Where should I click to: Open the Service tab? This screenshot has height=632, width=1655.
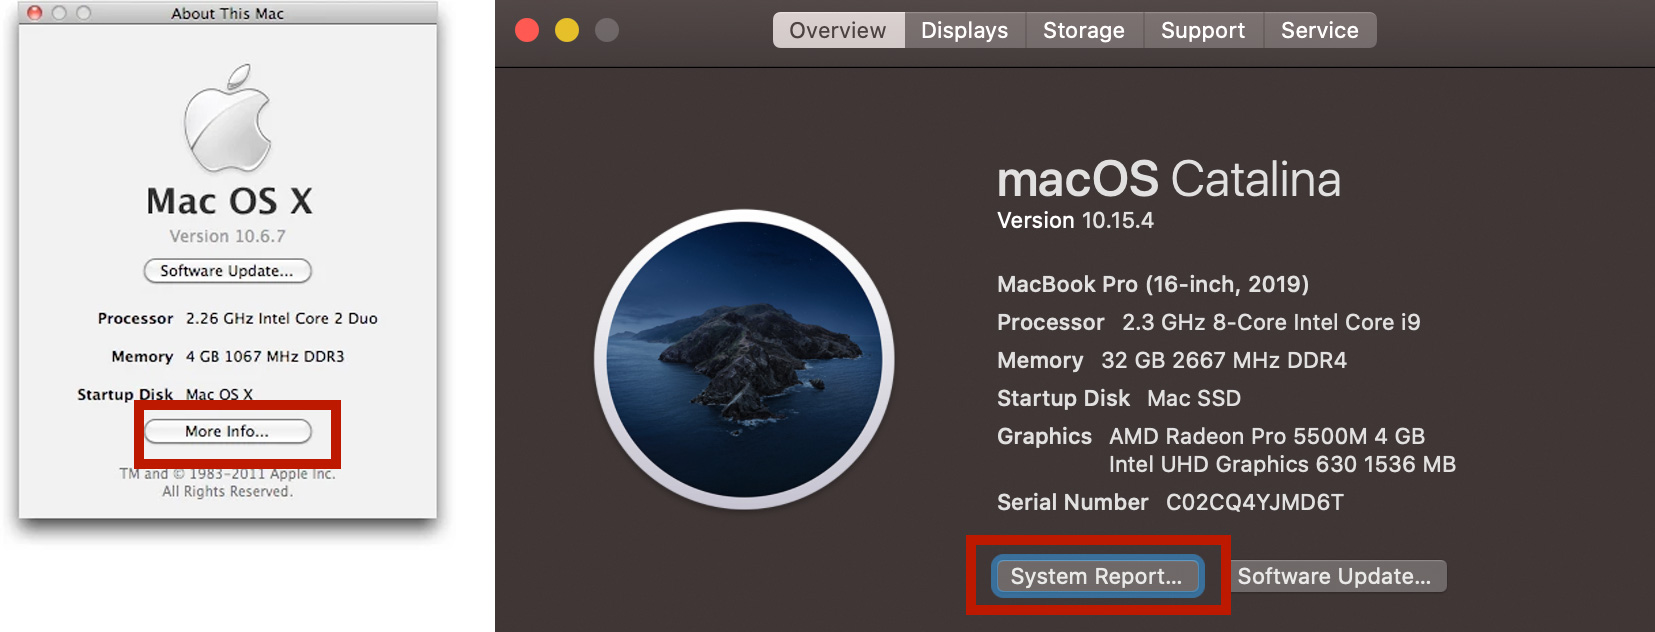pyautogui.click(x=1319, y=31)
